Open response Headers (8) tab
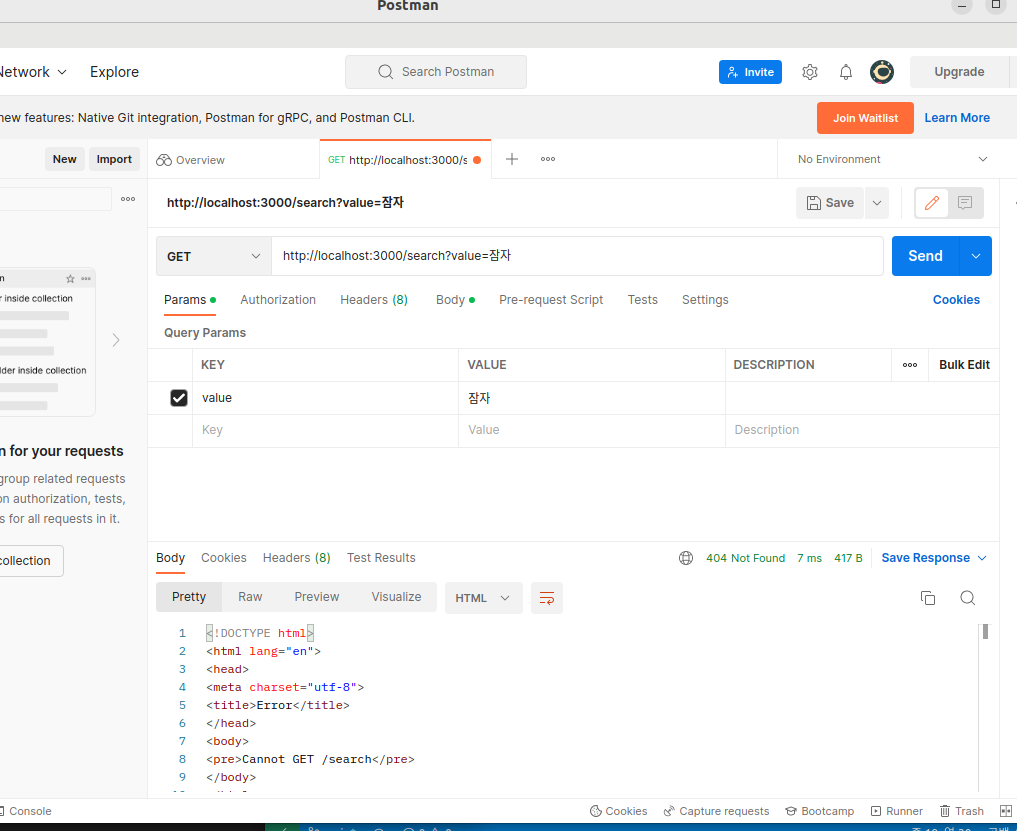This screenshot has width=1017, height=831. 296,558
